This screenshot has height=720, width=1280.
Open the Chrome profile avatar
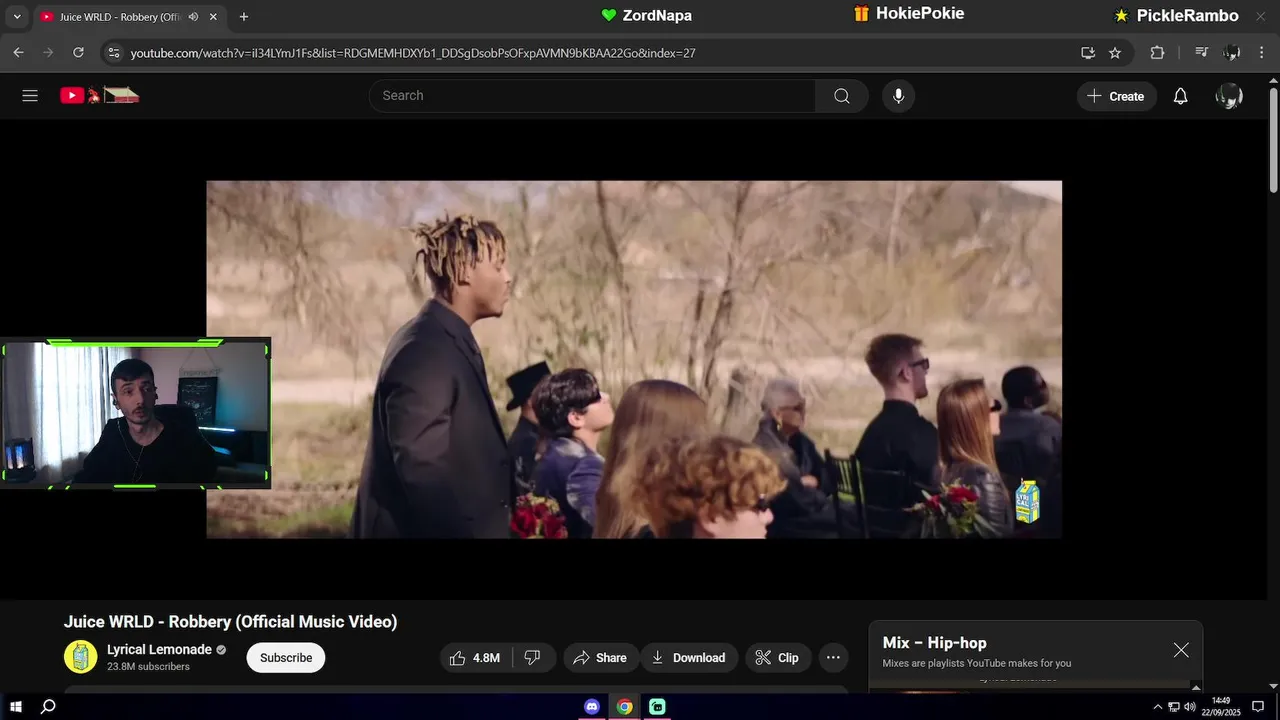pyautogui.click(x=1232, y=53)
